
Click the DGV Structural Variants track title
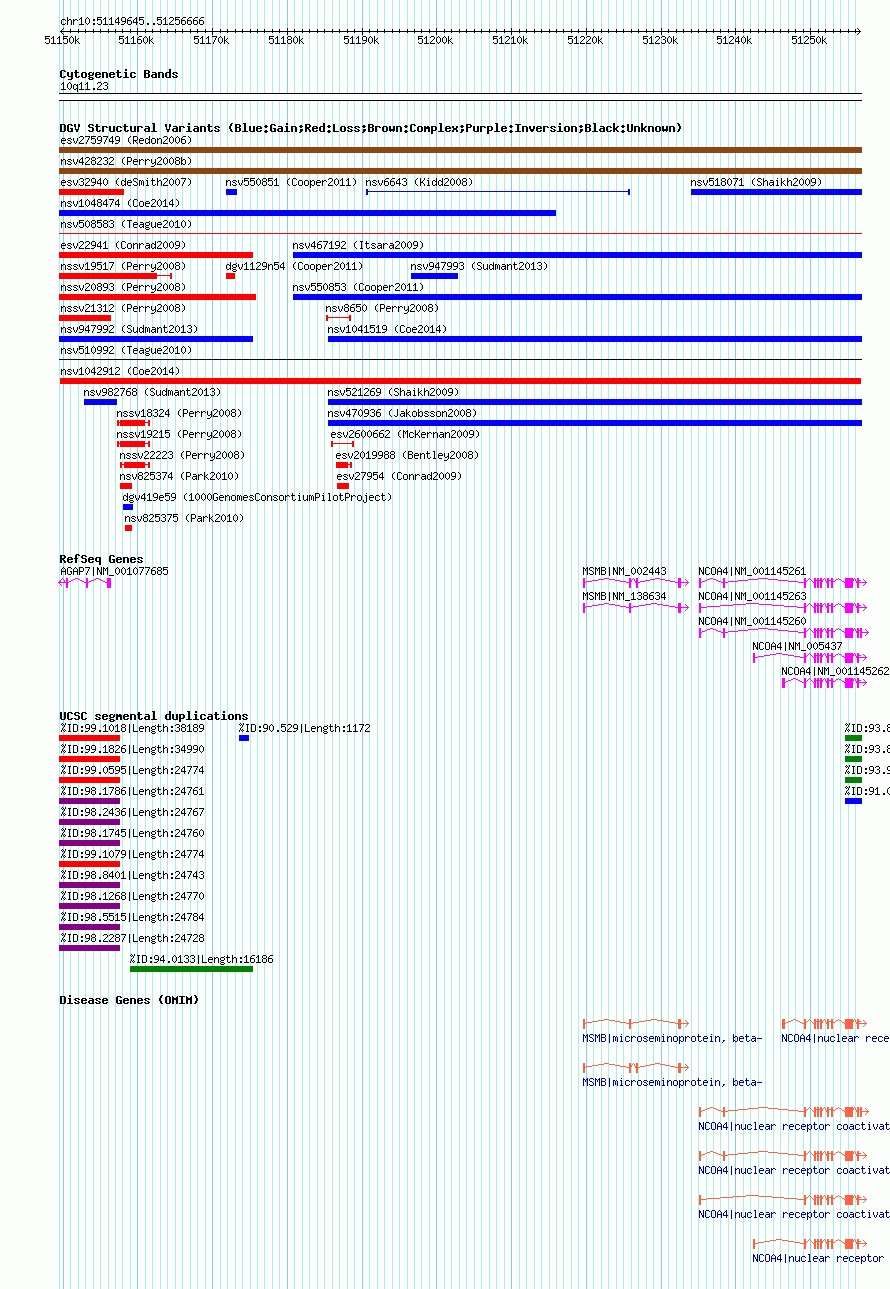click(370, 128)
